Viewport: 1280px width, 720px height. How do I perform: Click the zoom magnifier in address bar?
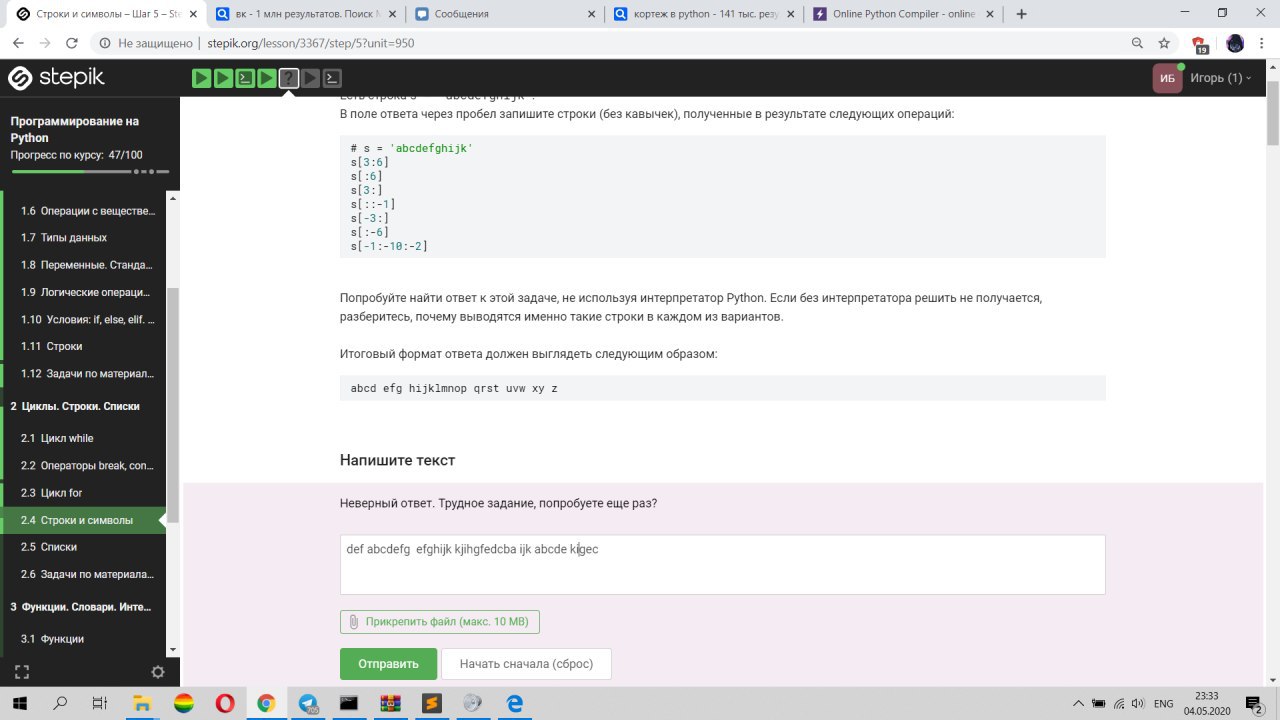(1137, 43)
